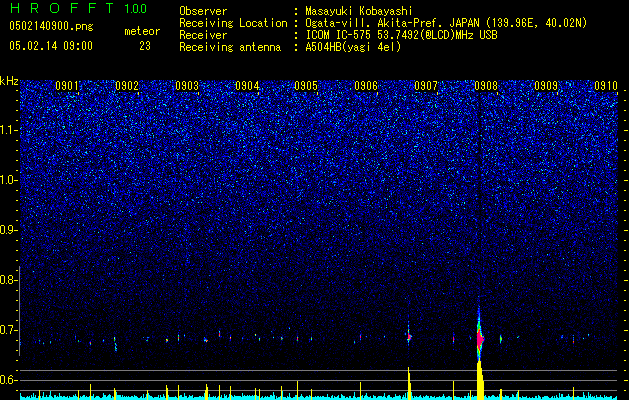Viewport: 629px width, 400px height.
Task: Click the 0904 time marker
Action: coord(247,86)
